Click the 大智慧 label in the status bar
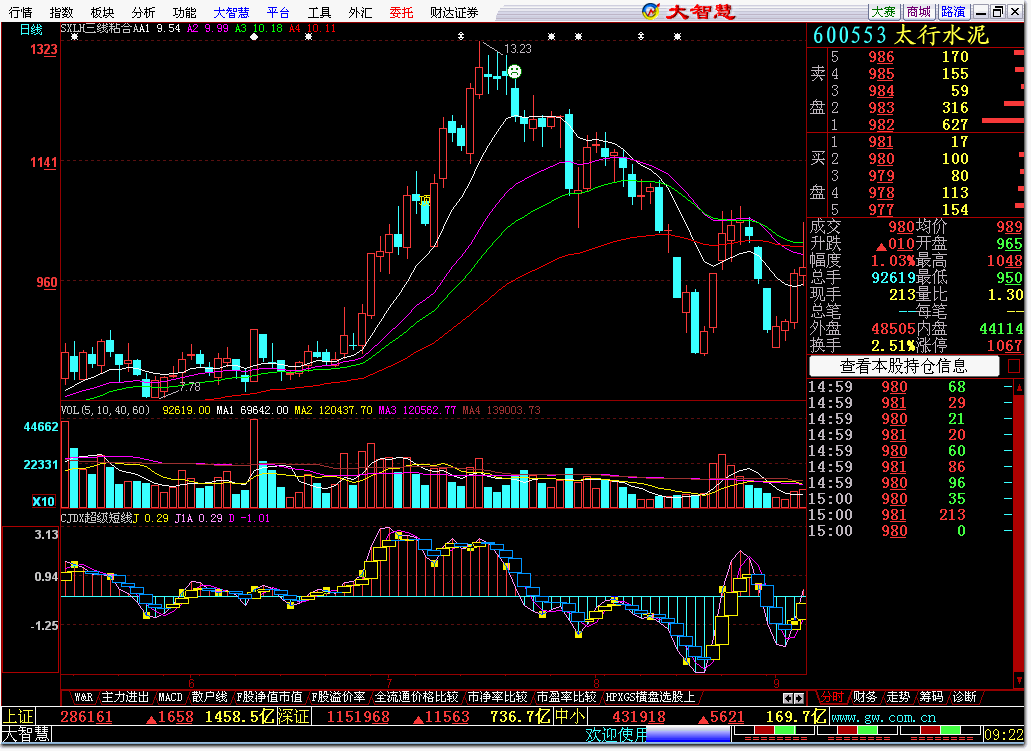 click(26, 734)
